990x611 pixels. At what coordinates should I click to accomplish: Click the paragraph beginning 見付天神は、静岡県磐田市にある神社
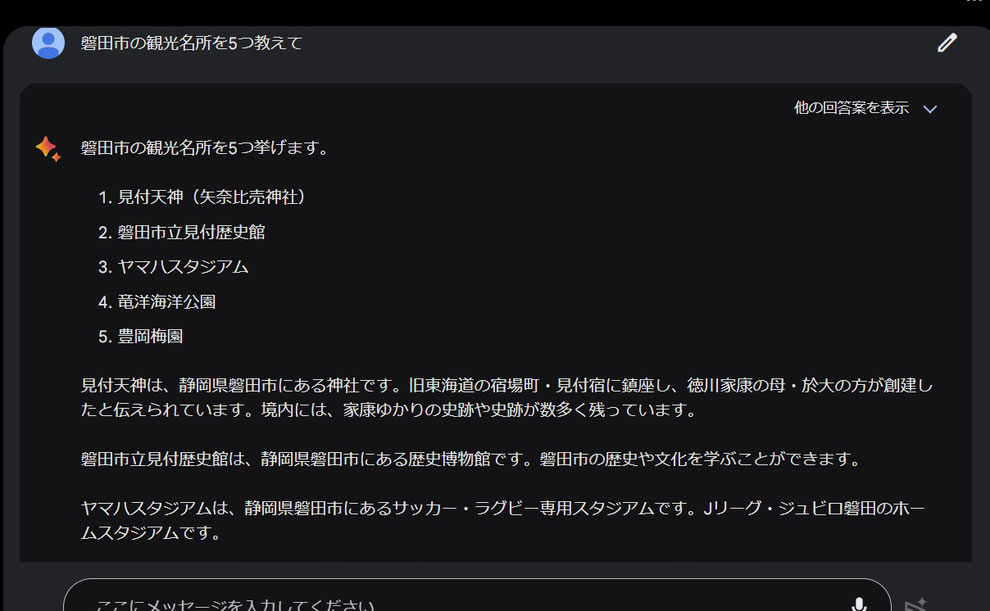[x=507, y=398]
